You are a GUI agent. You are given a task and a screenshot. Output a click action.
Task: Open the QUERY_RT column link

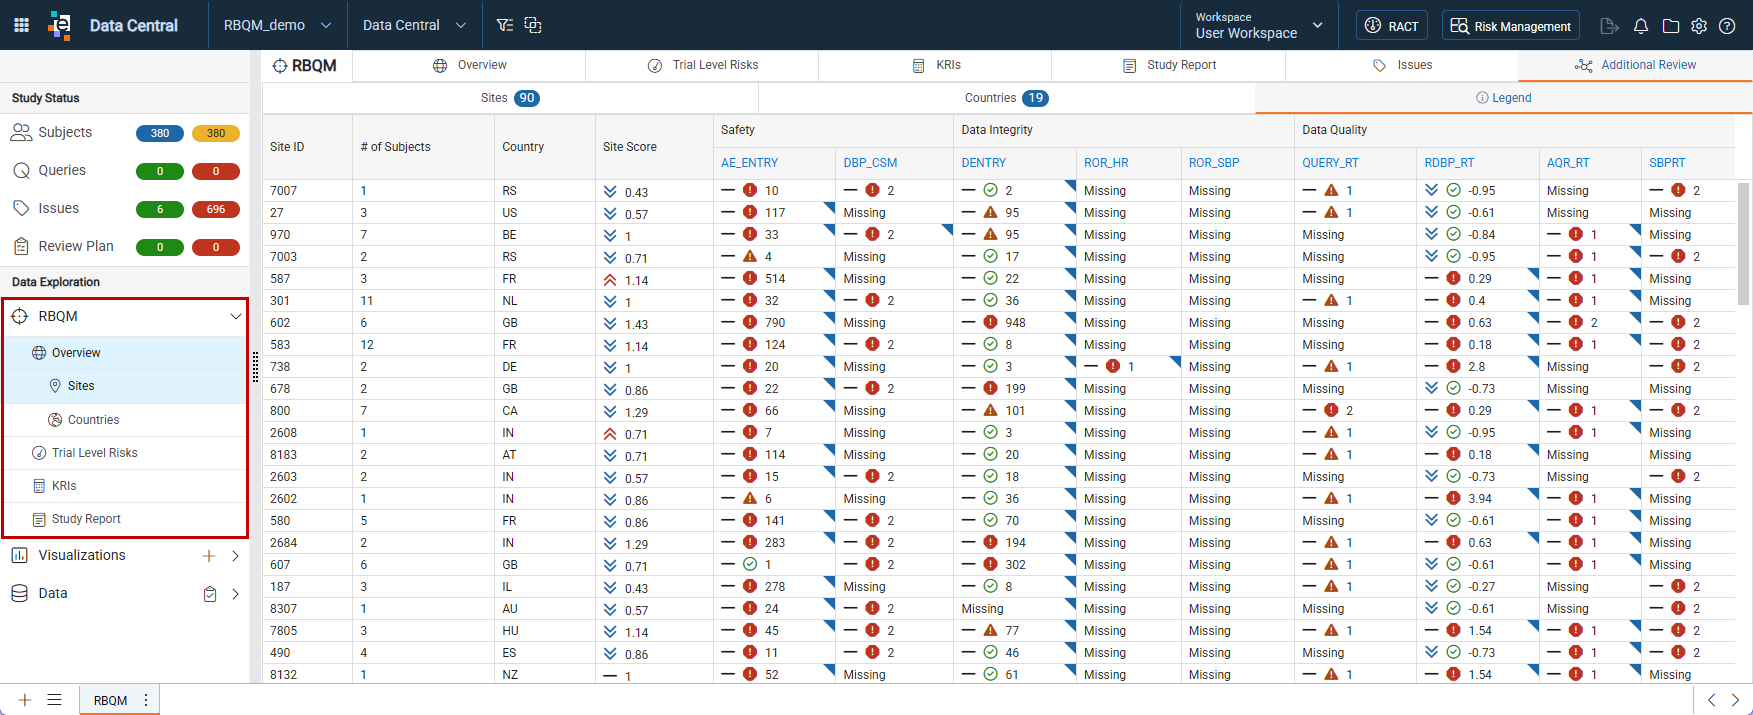tap(1330, 163)
